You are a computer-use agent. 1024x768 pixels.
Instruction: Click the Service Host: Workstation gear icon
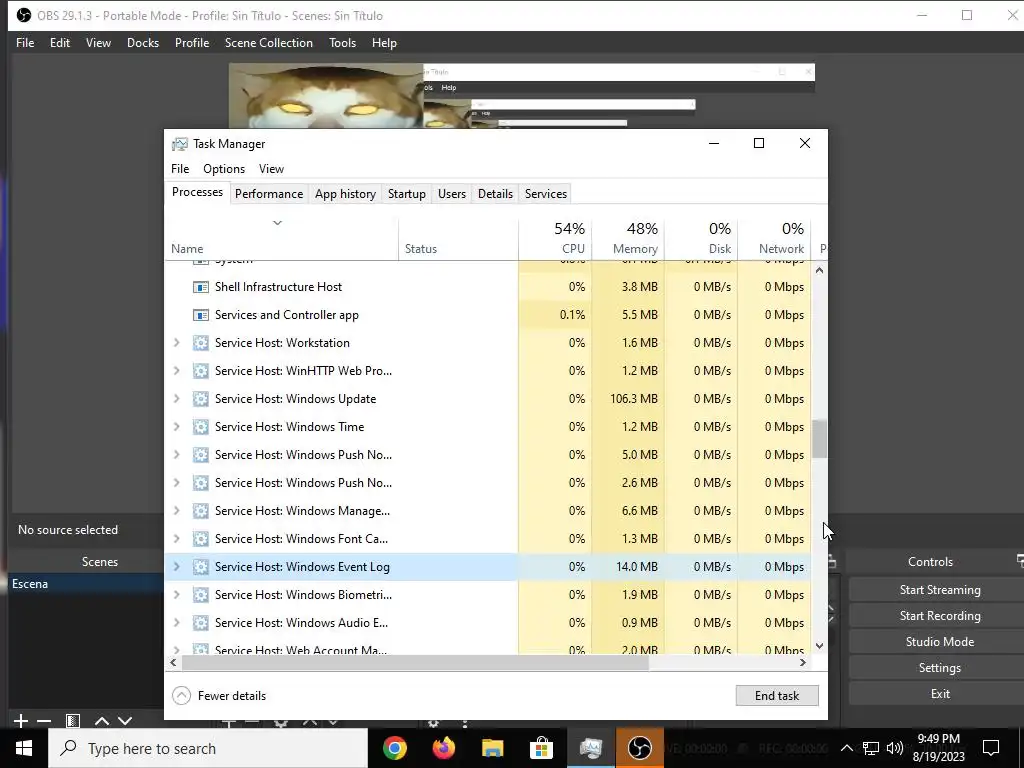200,343
